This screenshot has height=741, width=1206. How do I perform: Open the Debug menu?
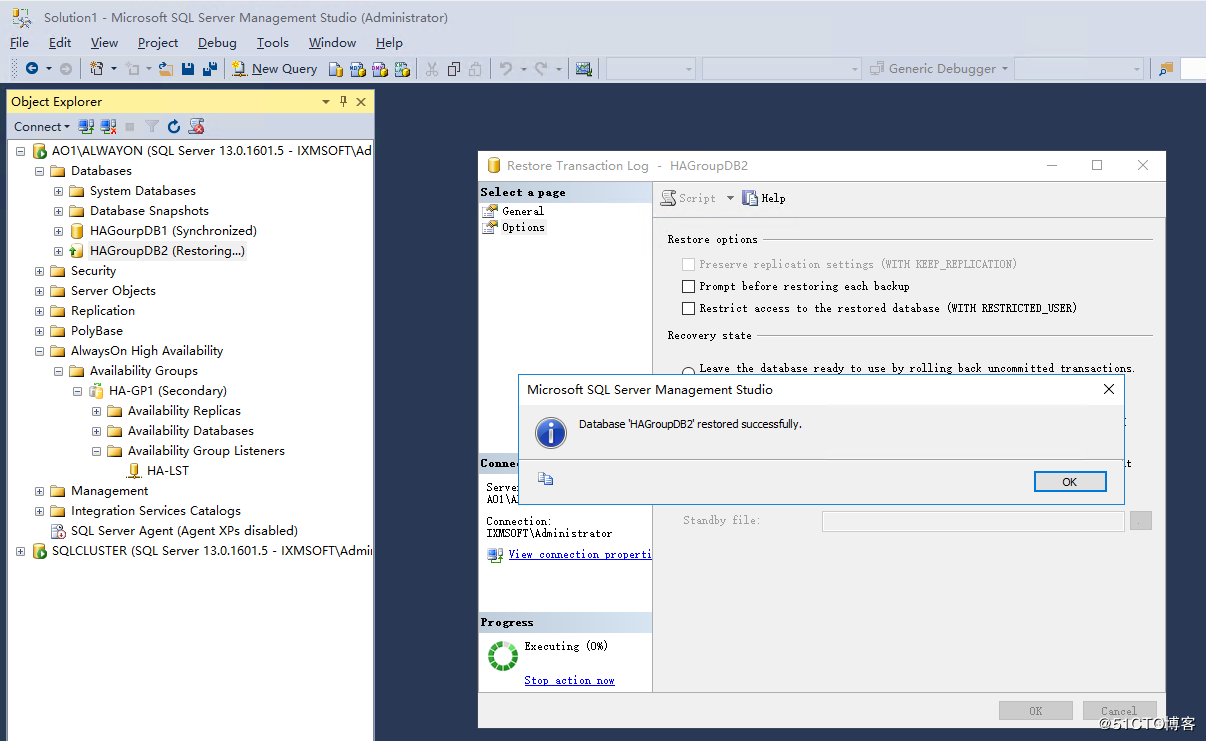[217, 42]
